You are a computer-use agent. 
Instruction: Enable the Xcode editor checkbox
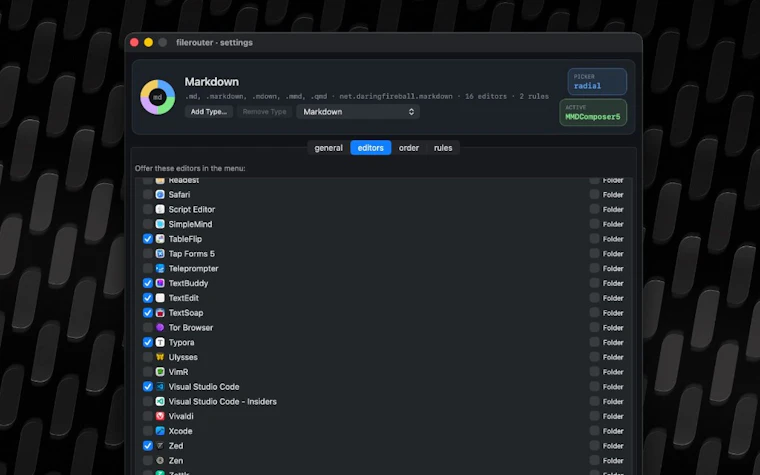pos(148,431)
